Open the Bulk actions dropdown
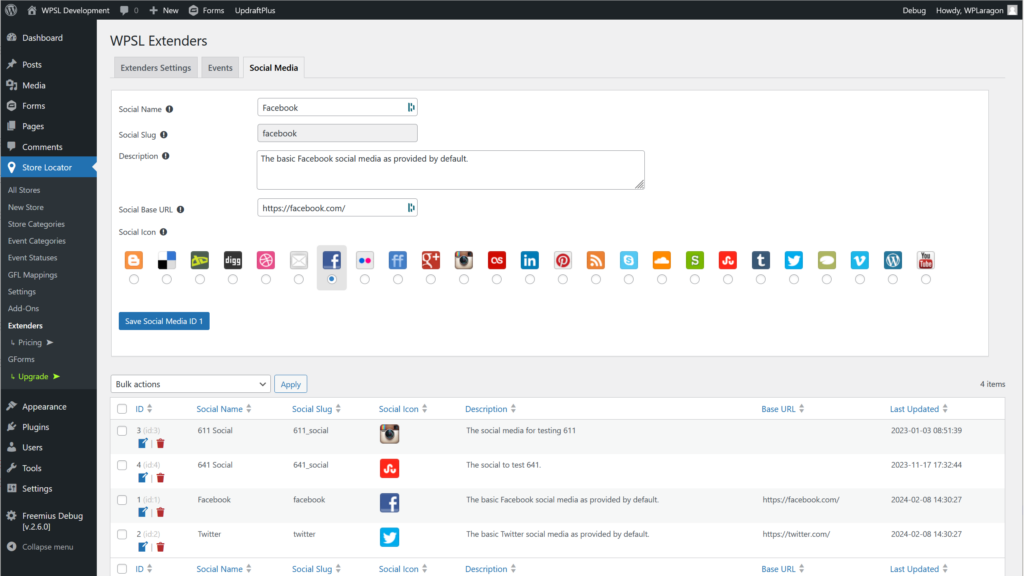The width and height of the screenshot is (1024, 576). click(190, 384)
